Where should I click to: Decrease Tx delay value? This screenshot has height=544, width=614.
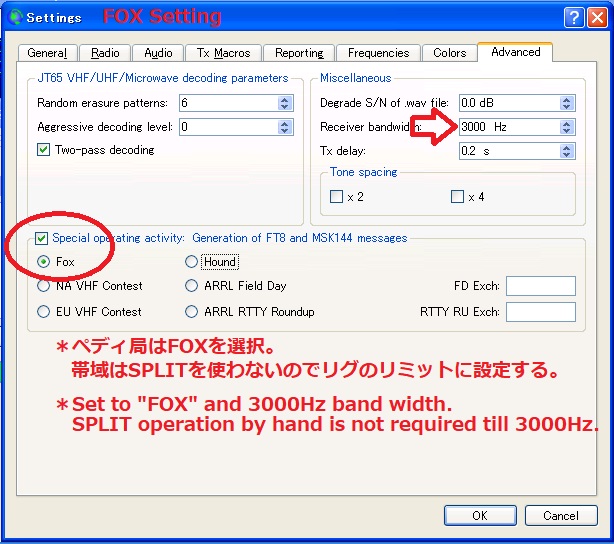coord(566,155)
